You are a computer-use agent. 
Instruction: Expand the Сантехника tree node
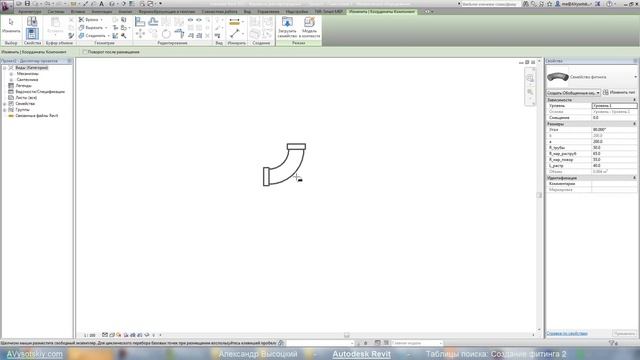pos(11,80)
